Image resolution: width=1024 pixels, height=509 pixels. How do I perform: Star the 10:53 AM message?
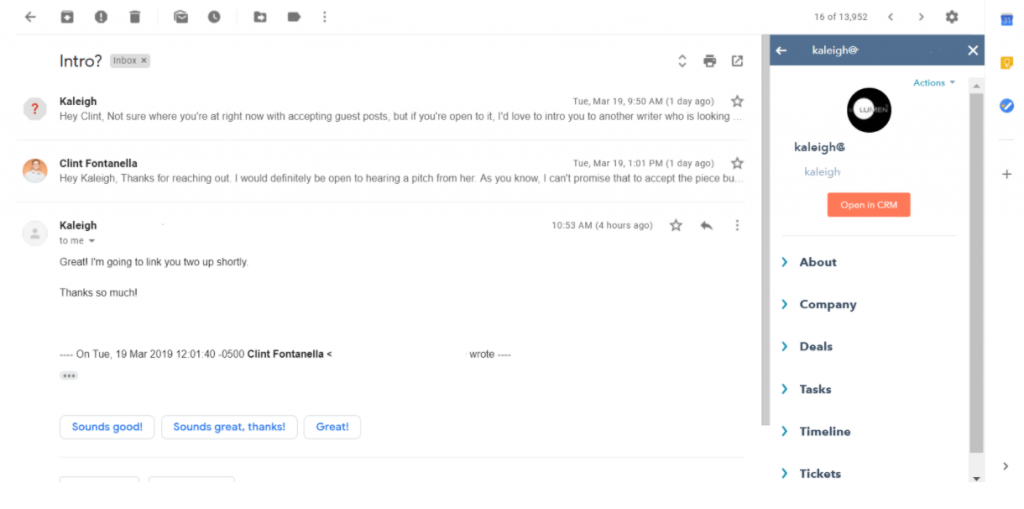click(x=676, y=225)
